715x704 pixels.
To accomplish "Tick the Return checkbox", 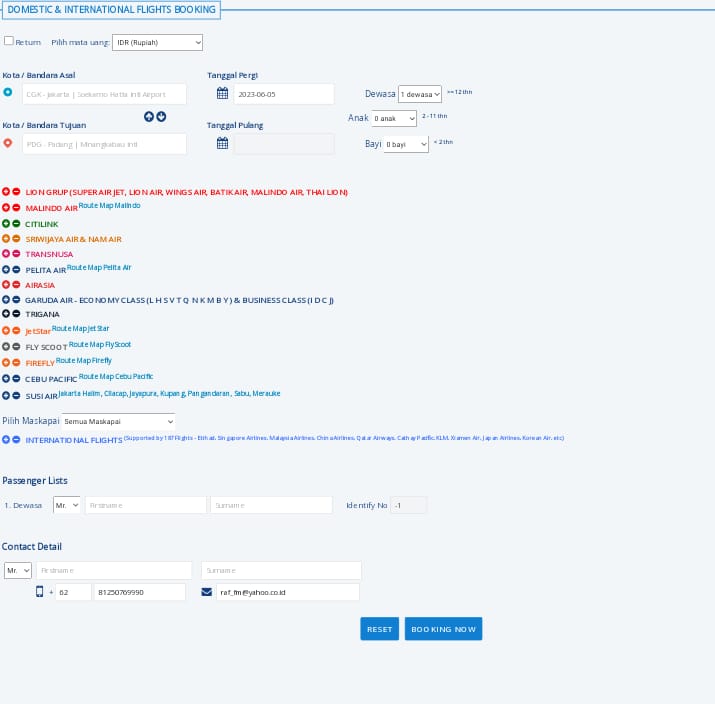I will pos(9,41).
